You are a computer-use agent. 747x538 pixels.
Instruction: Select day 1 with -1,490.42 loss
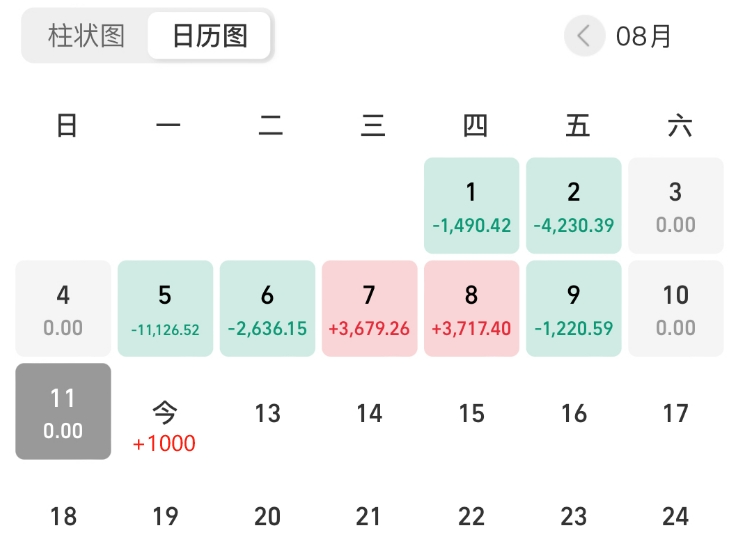[x=472, y=205]
